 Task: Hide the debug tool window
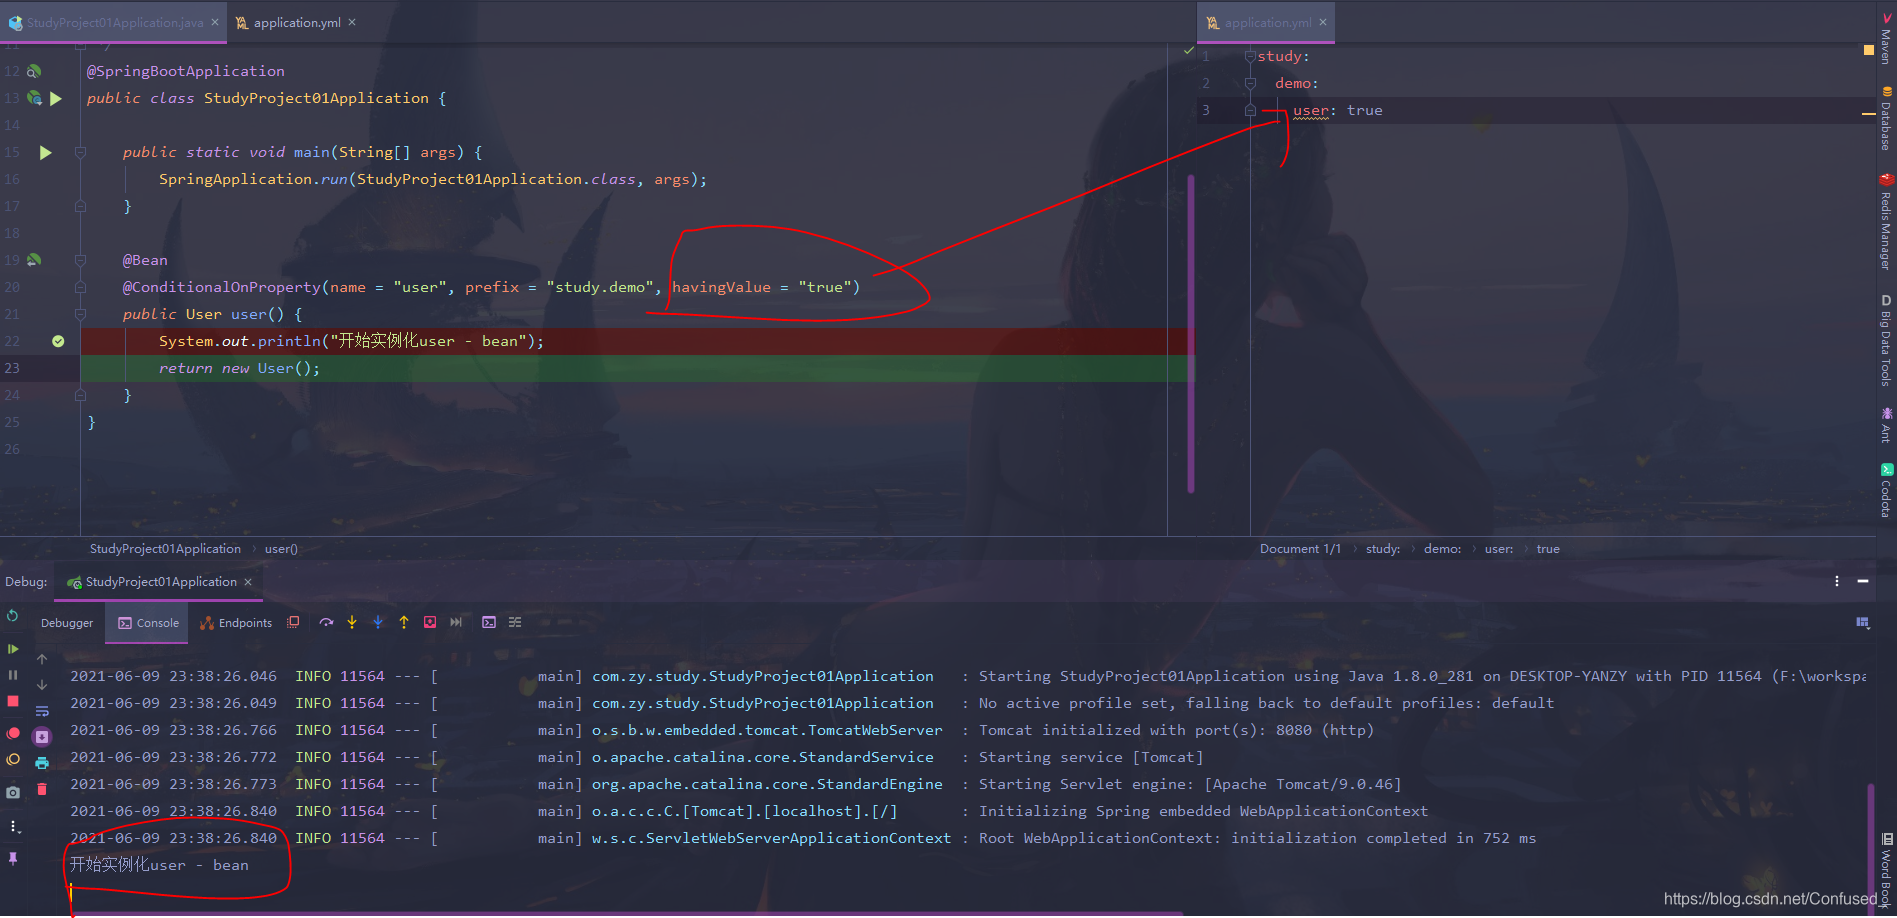(1863, 581)
